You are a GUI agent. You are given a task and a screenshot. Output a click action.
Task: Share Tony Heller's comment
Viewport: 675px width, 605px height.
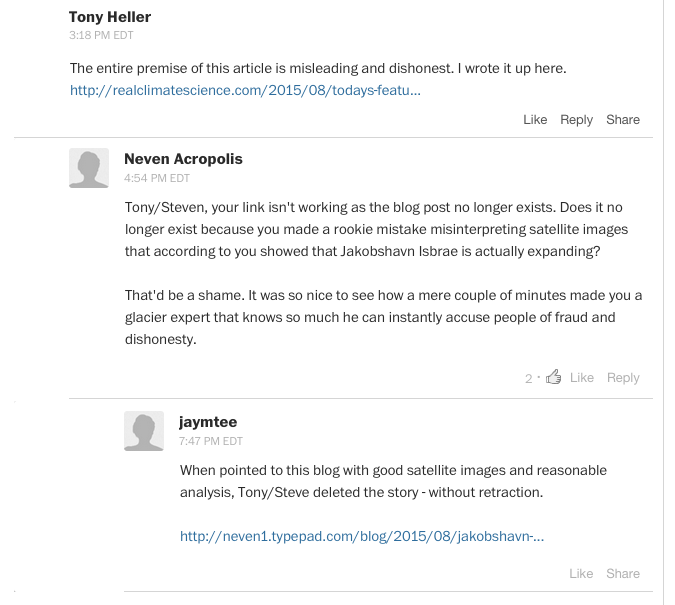pos(622,119)
